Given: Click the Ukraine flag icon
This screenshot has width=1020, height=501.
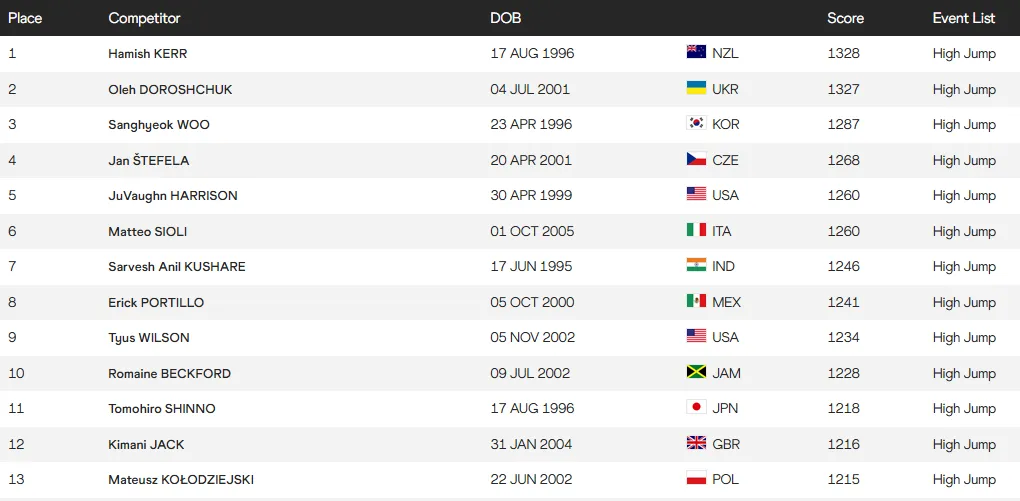Looking at the screenshot, I should (x=696, y=88).
